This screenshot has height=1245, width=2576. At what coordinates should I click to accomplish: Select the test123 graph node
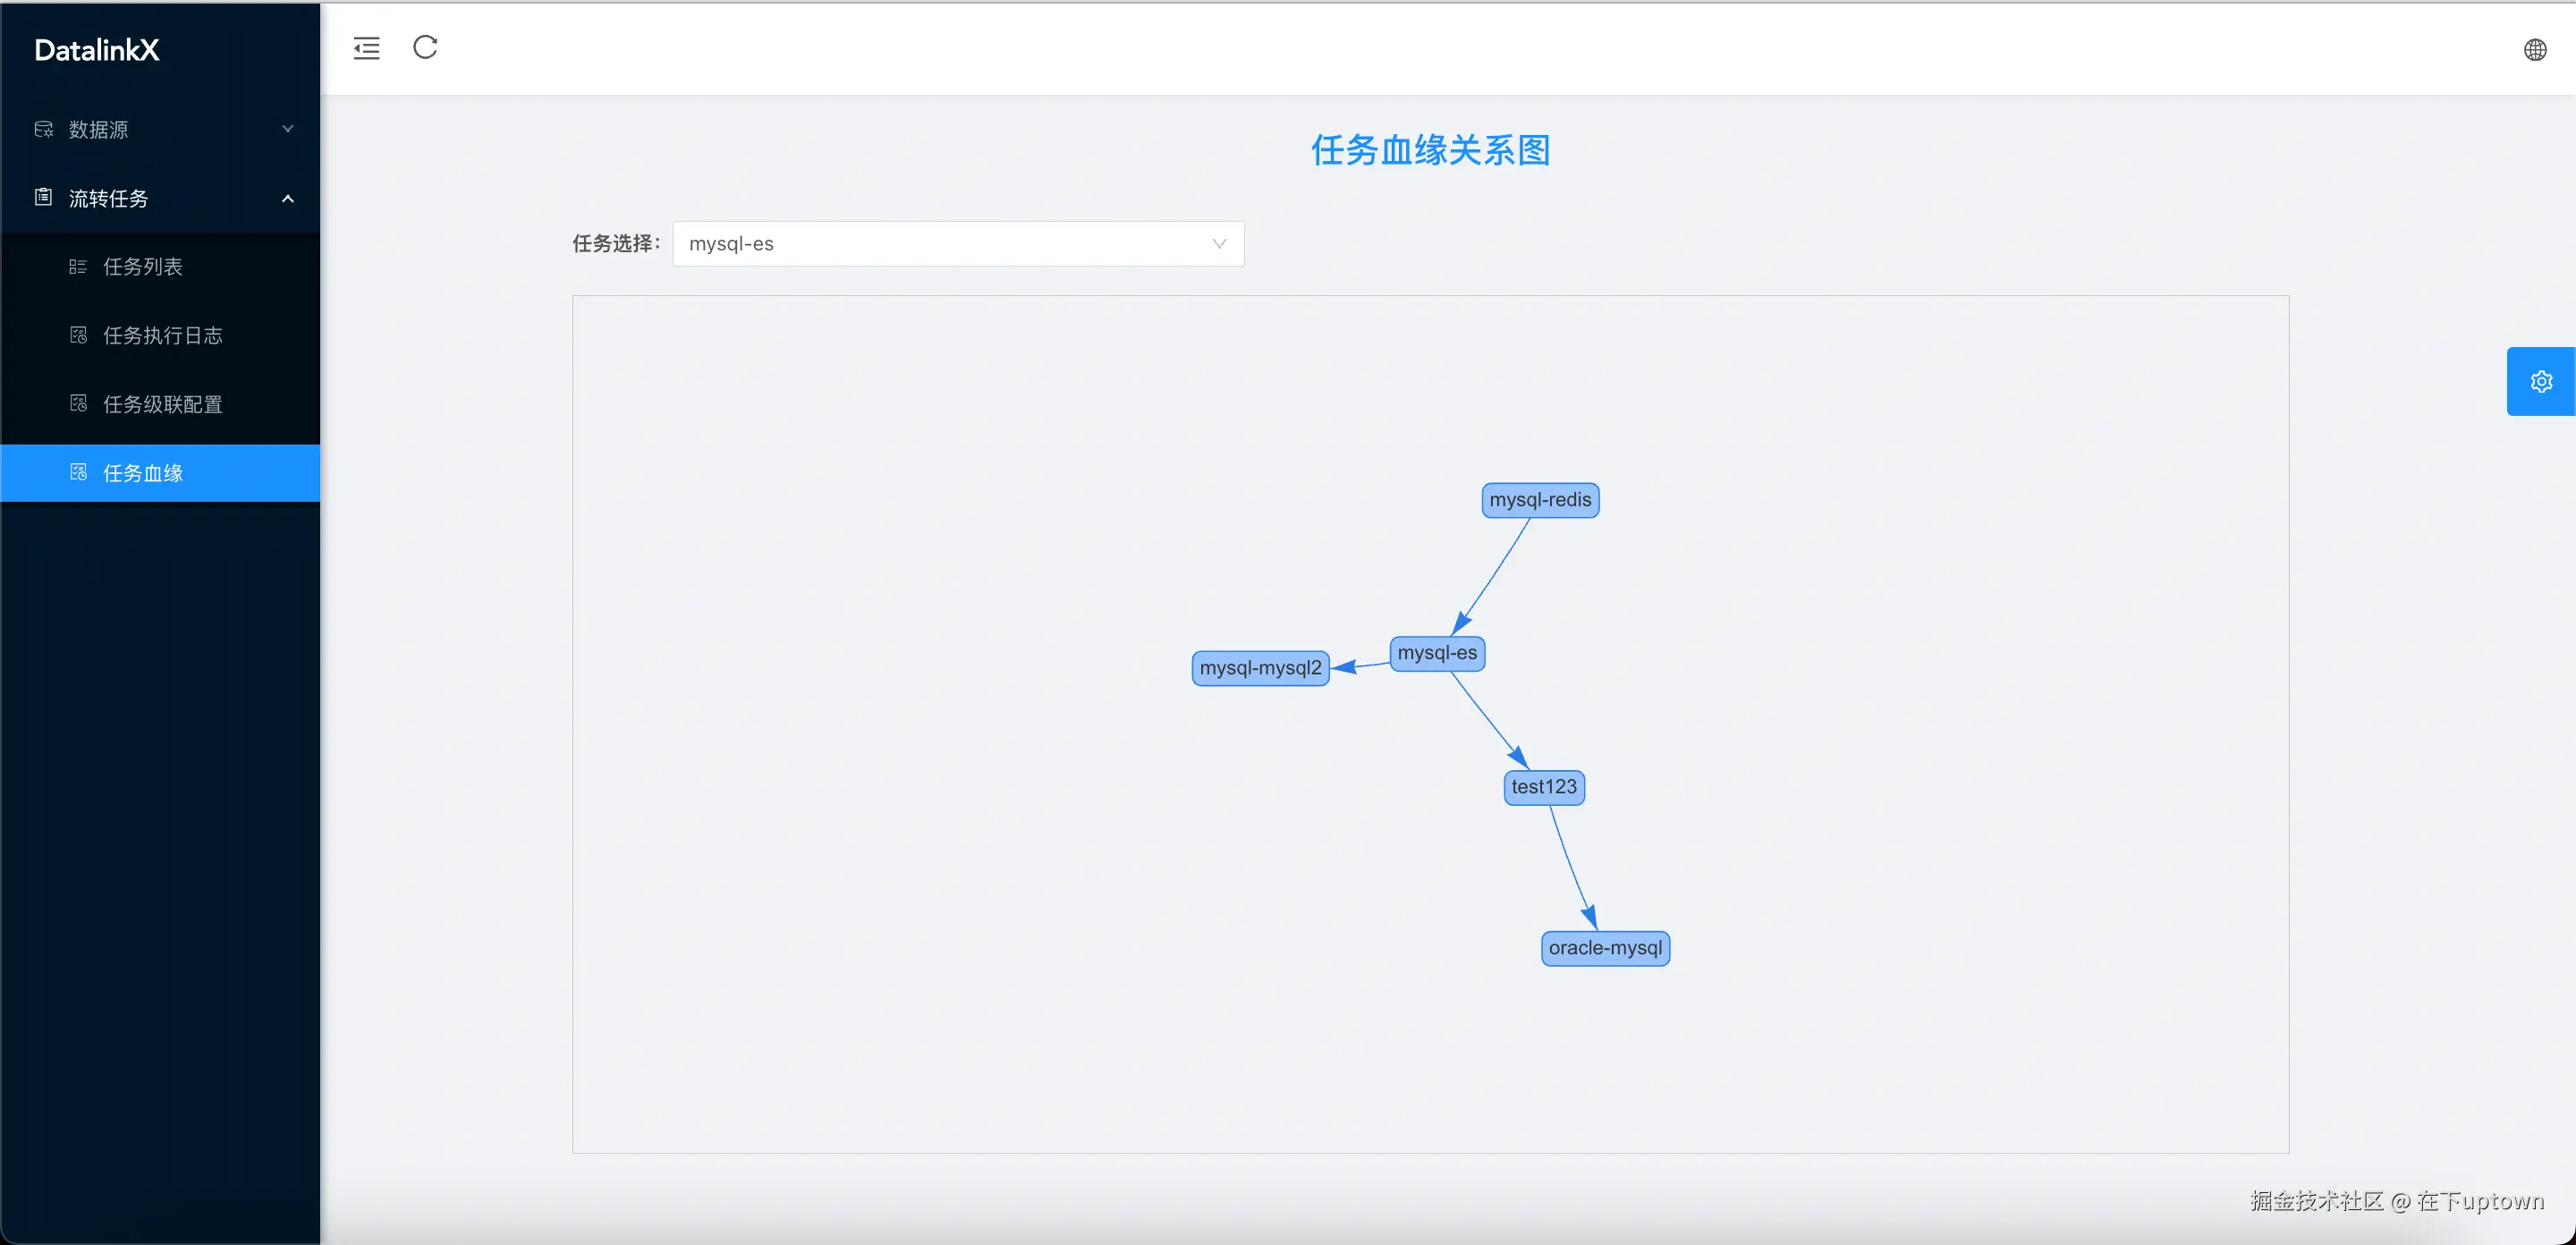[1543, 787]
